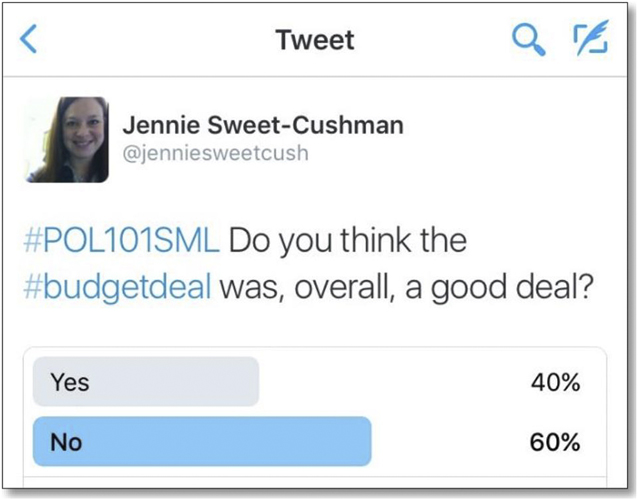
Task: Open the @jenniesweetcush handle
Action: (215, 153)
